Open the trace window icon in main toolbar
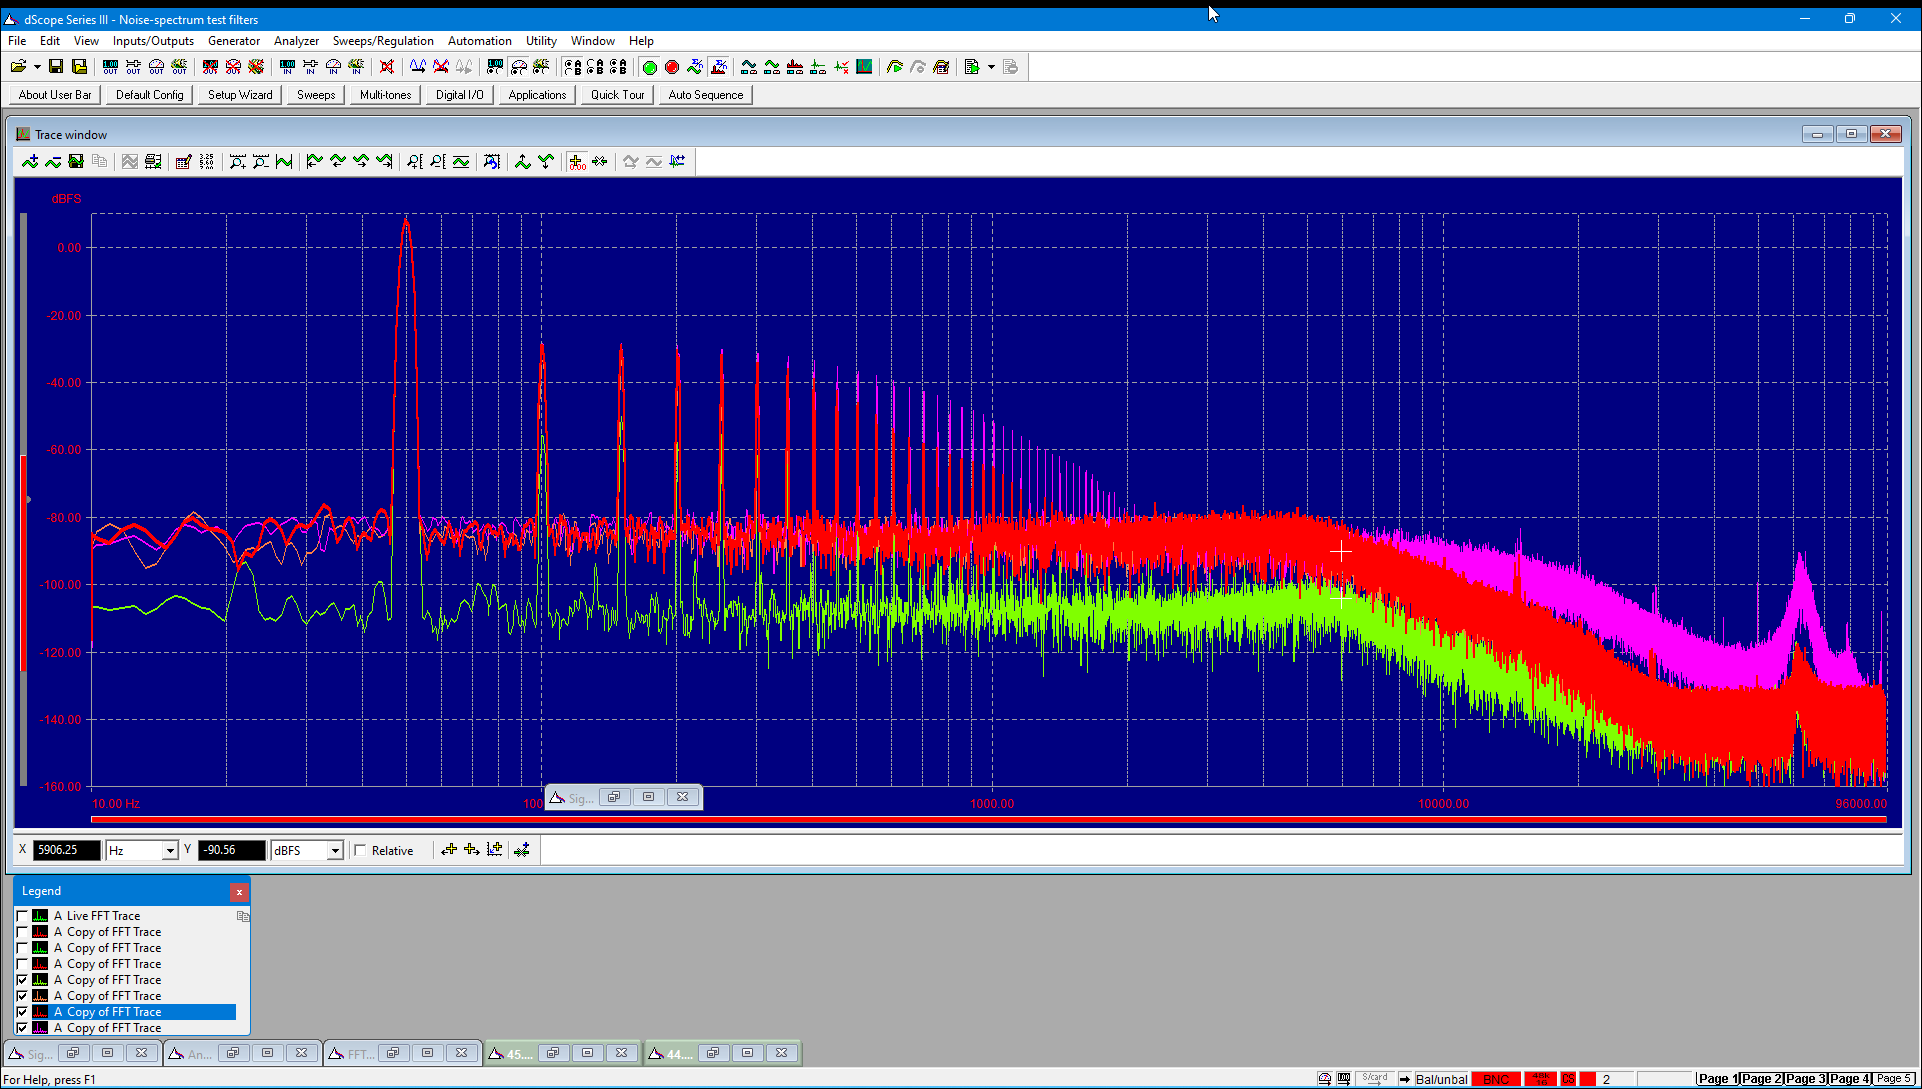The image size is (1922, 1089). click(x=864, y=67)
